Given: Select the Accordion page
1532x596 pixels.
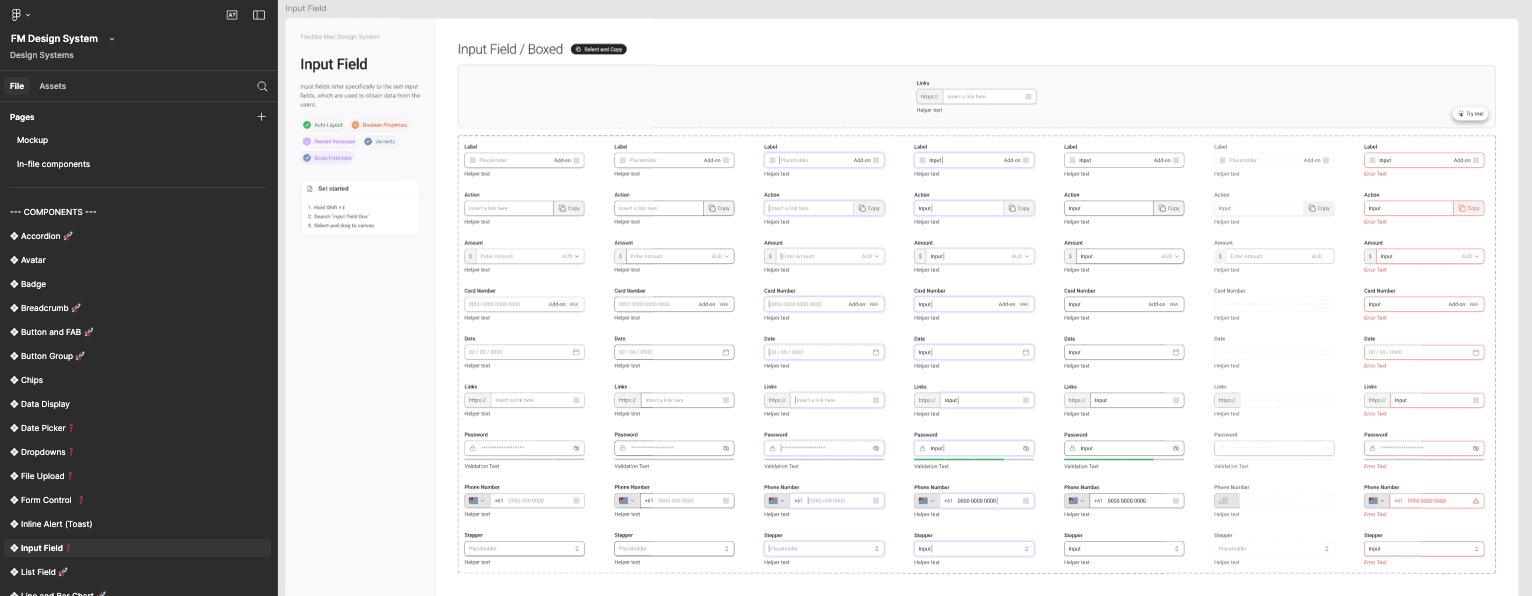Looking at the screenshot, I should [x=138, y=236].
